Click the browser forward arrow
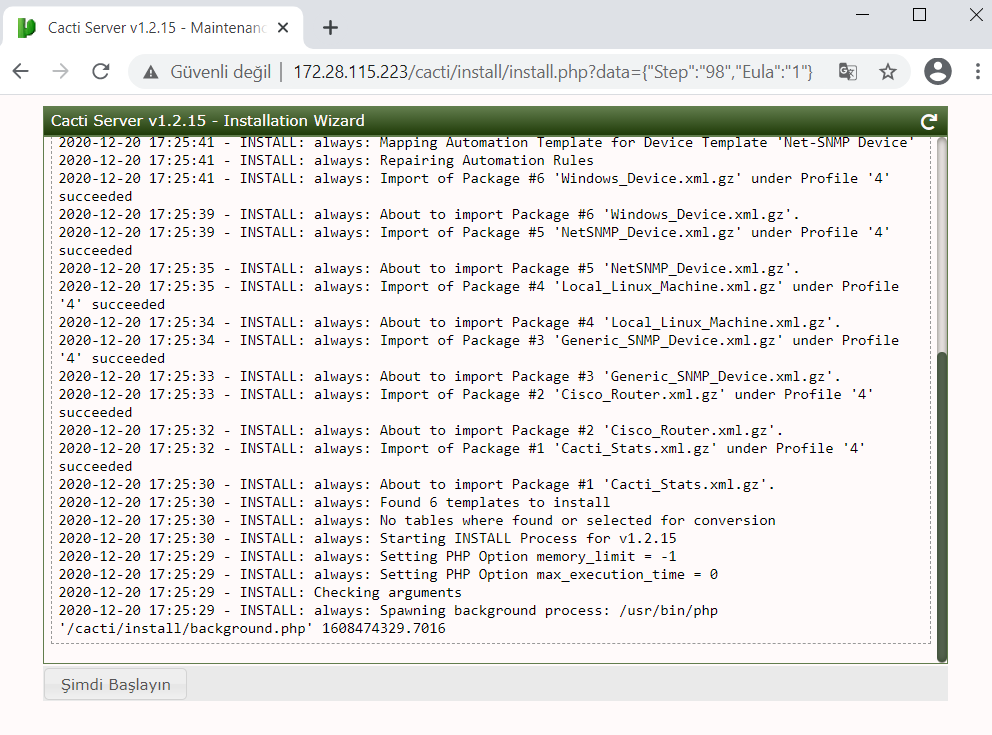 point(61,71)
